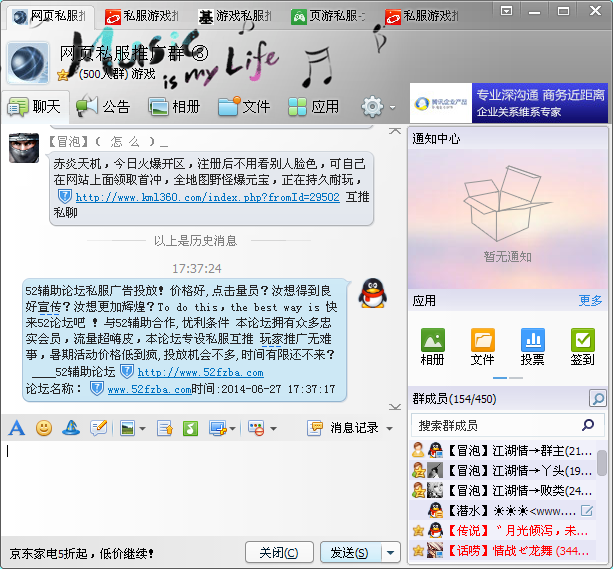The height and width of the screenshot is (569, 613).
Task: Expand screen capture options arrow
Action: click(233, 429)
